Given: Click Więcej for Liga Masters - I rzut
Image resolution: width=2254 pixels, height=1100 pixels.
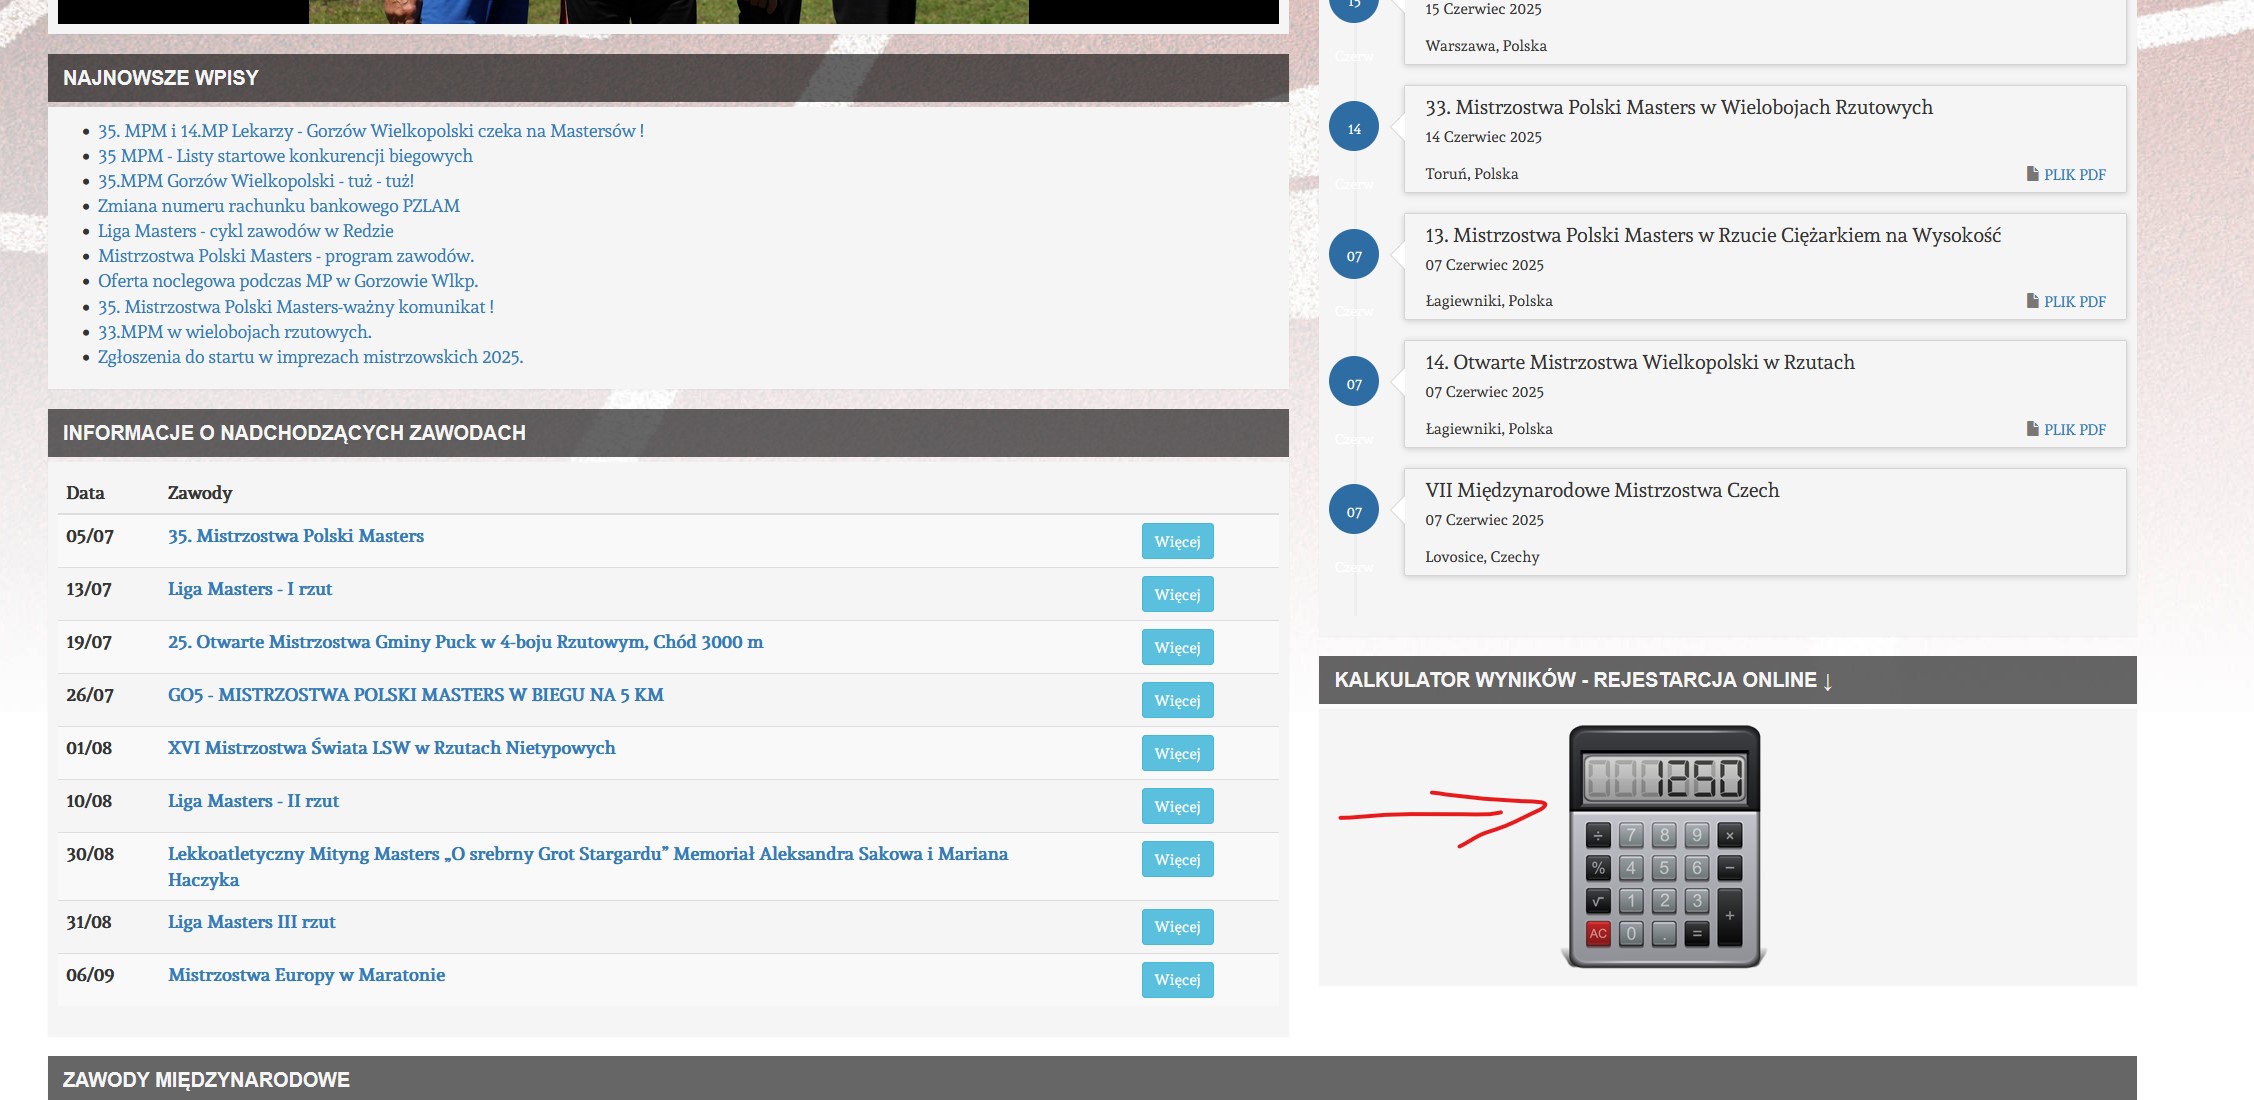Looking at the screenshot, I should (x=1177, y=594).
